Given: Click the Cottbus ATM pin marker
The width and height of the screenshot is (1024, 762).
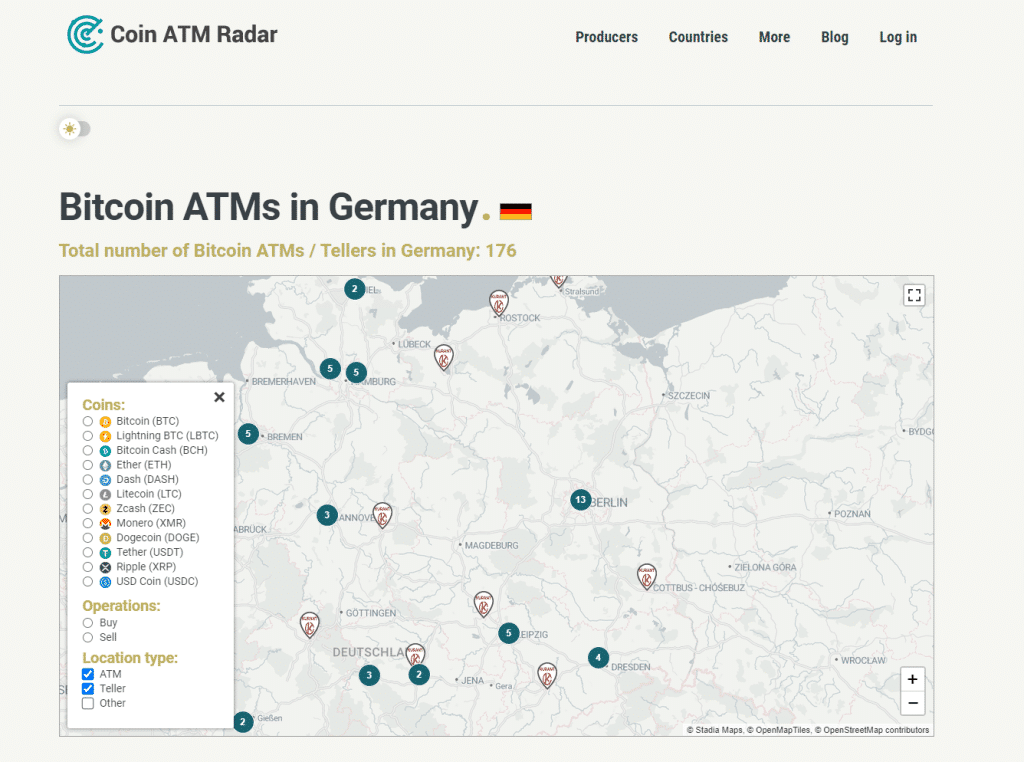Looking at the screenshot, I should point(647,577).
